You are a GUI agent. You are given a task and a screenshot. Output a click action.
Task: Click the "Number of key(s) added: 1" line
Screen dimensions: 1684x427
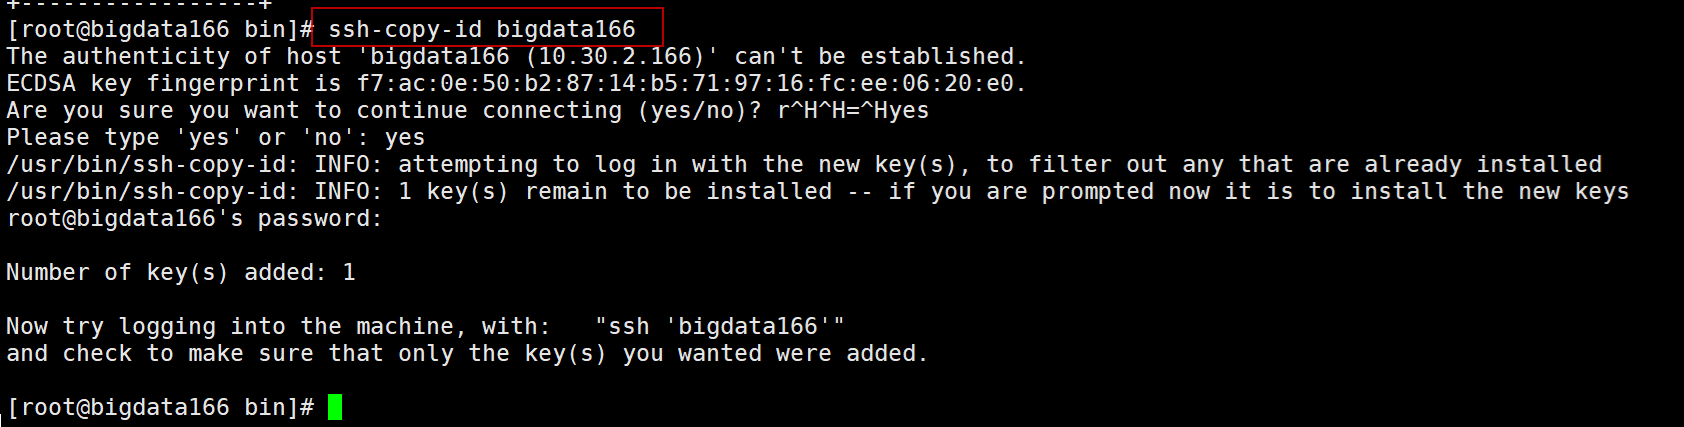tap(181, 272)
